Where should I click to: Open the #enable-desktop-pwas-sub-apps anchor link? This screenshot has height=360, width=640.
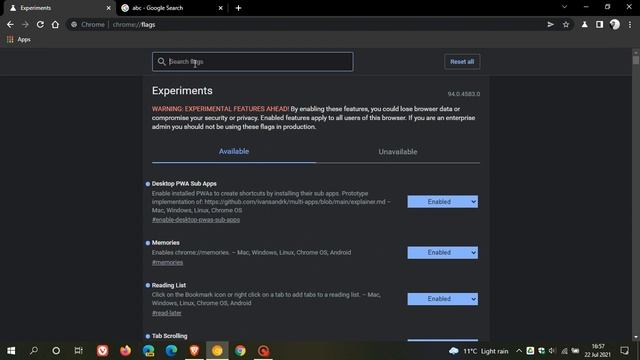pos(196,220)
